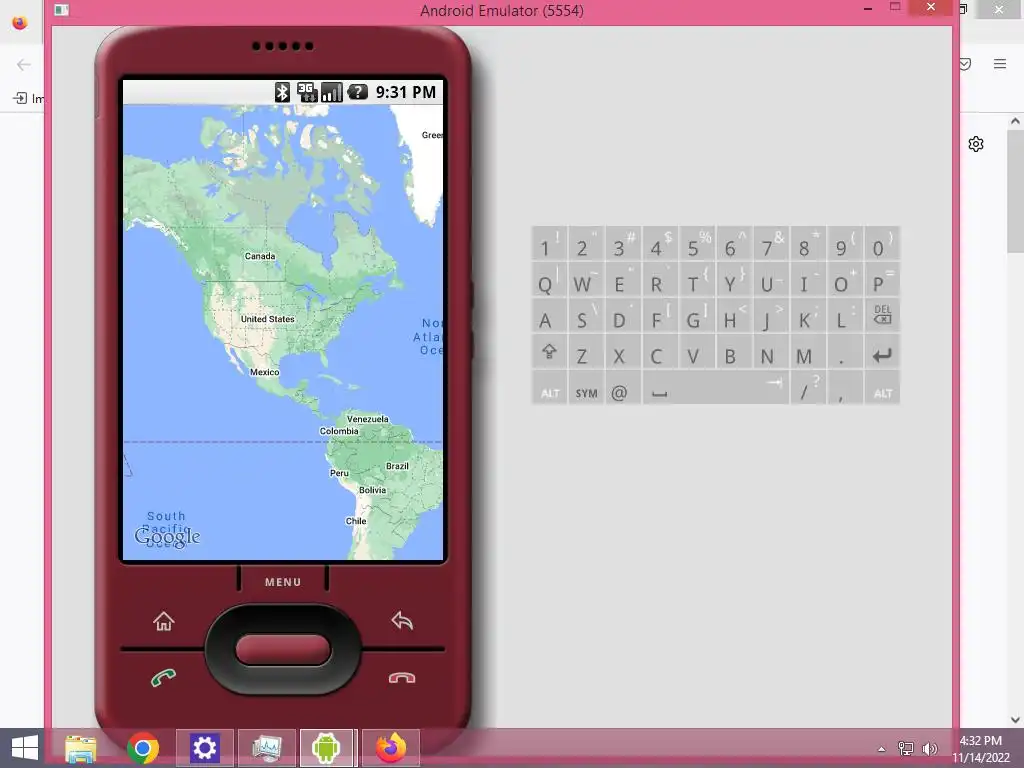Click the number 0 key

(882, 244)
